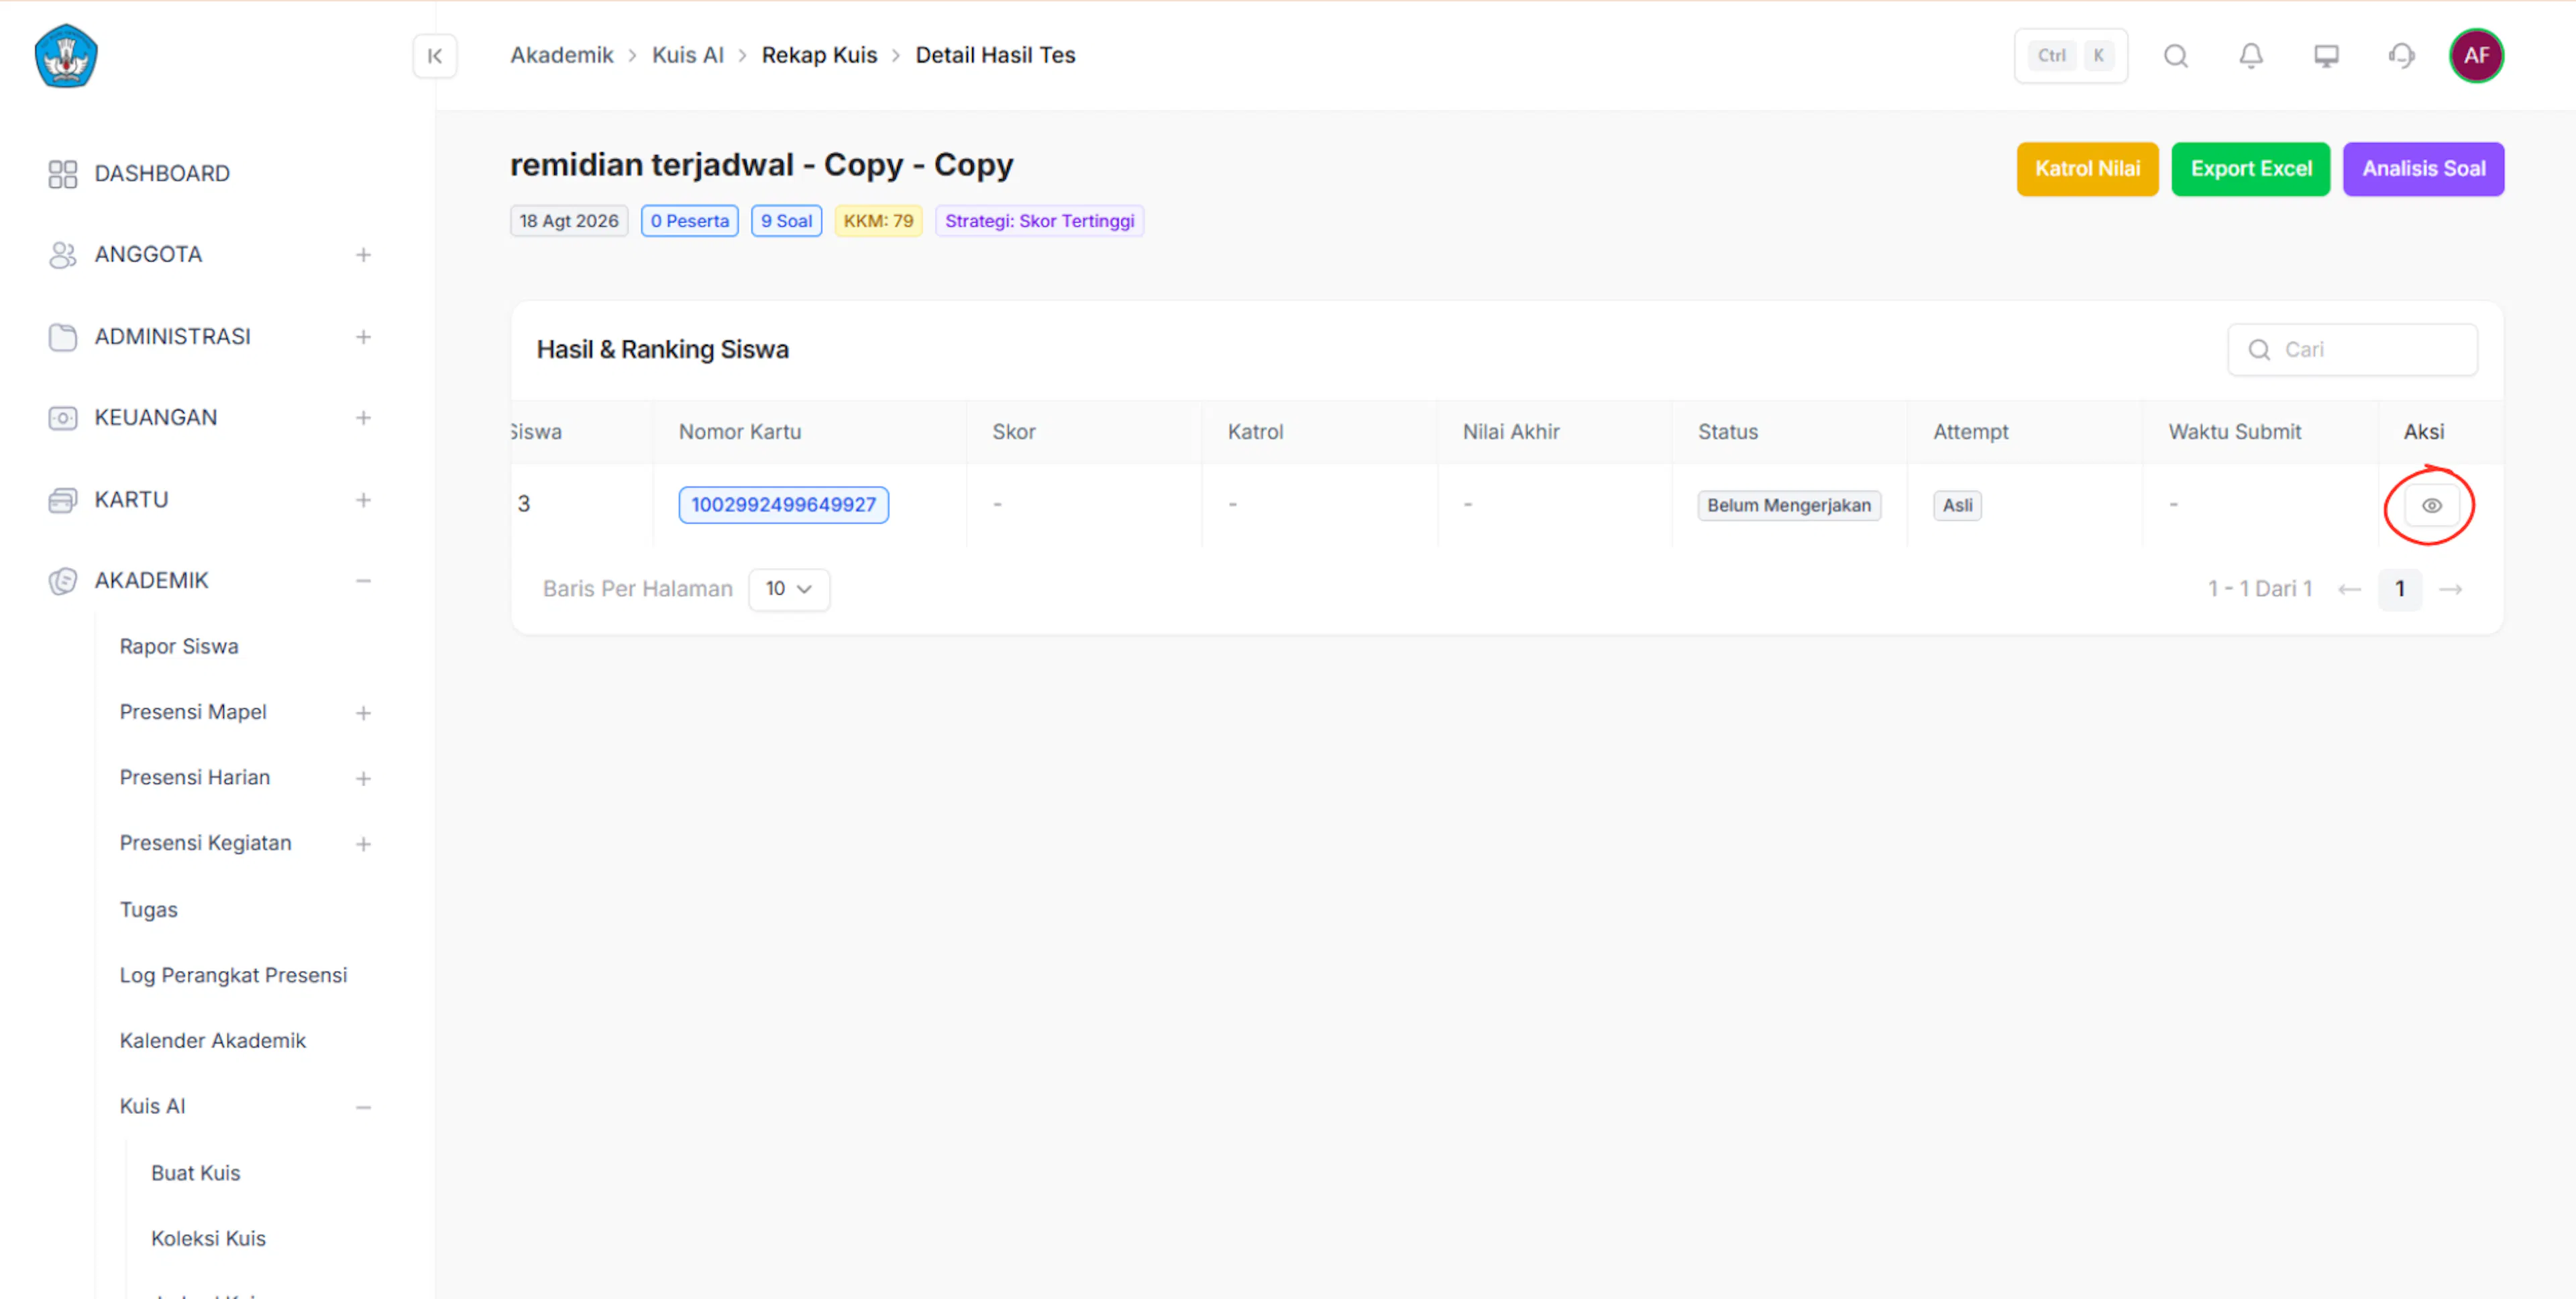Image resolution: width=2576 pixels, height=1299 pixels.
Task: Click the Akademik sidebar icon
Action: pyautogui.click(x=62, y=581)
